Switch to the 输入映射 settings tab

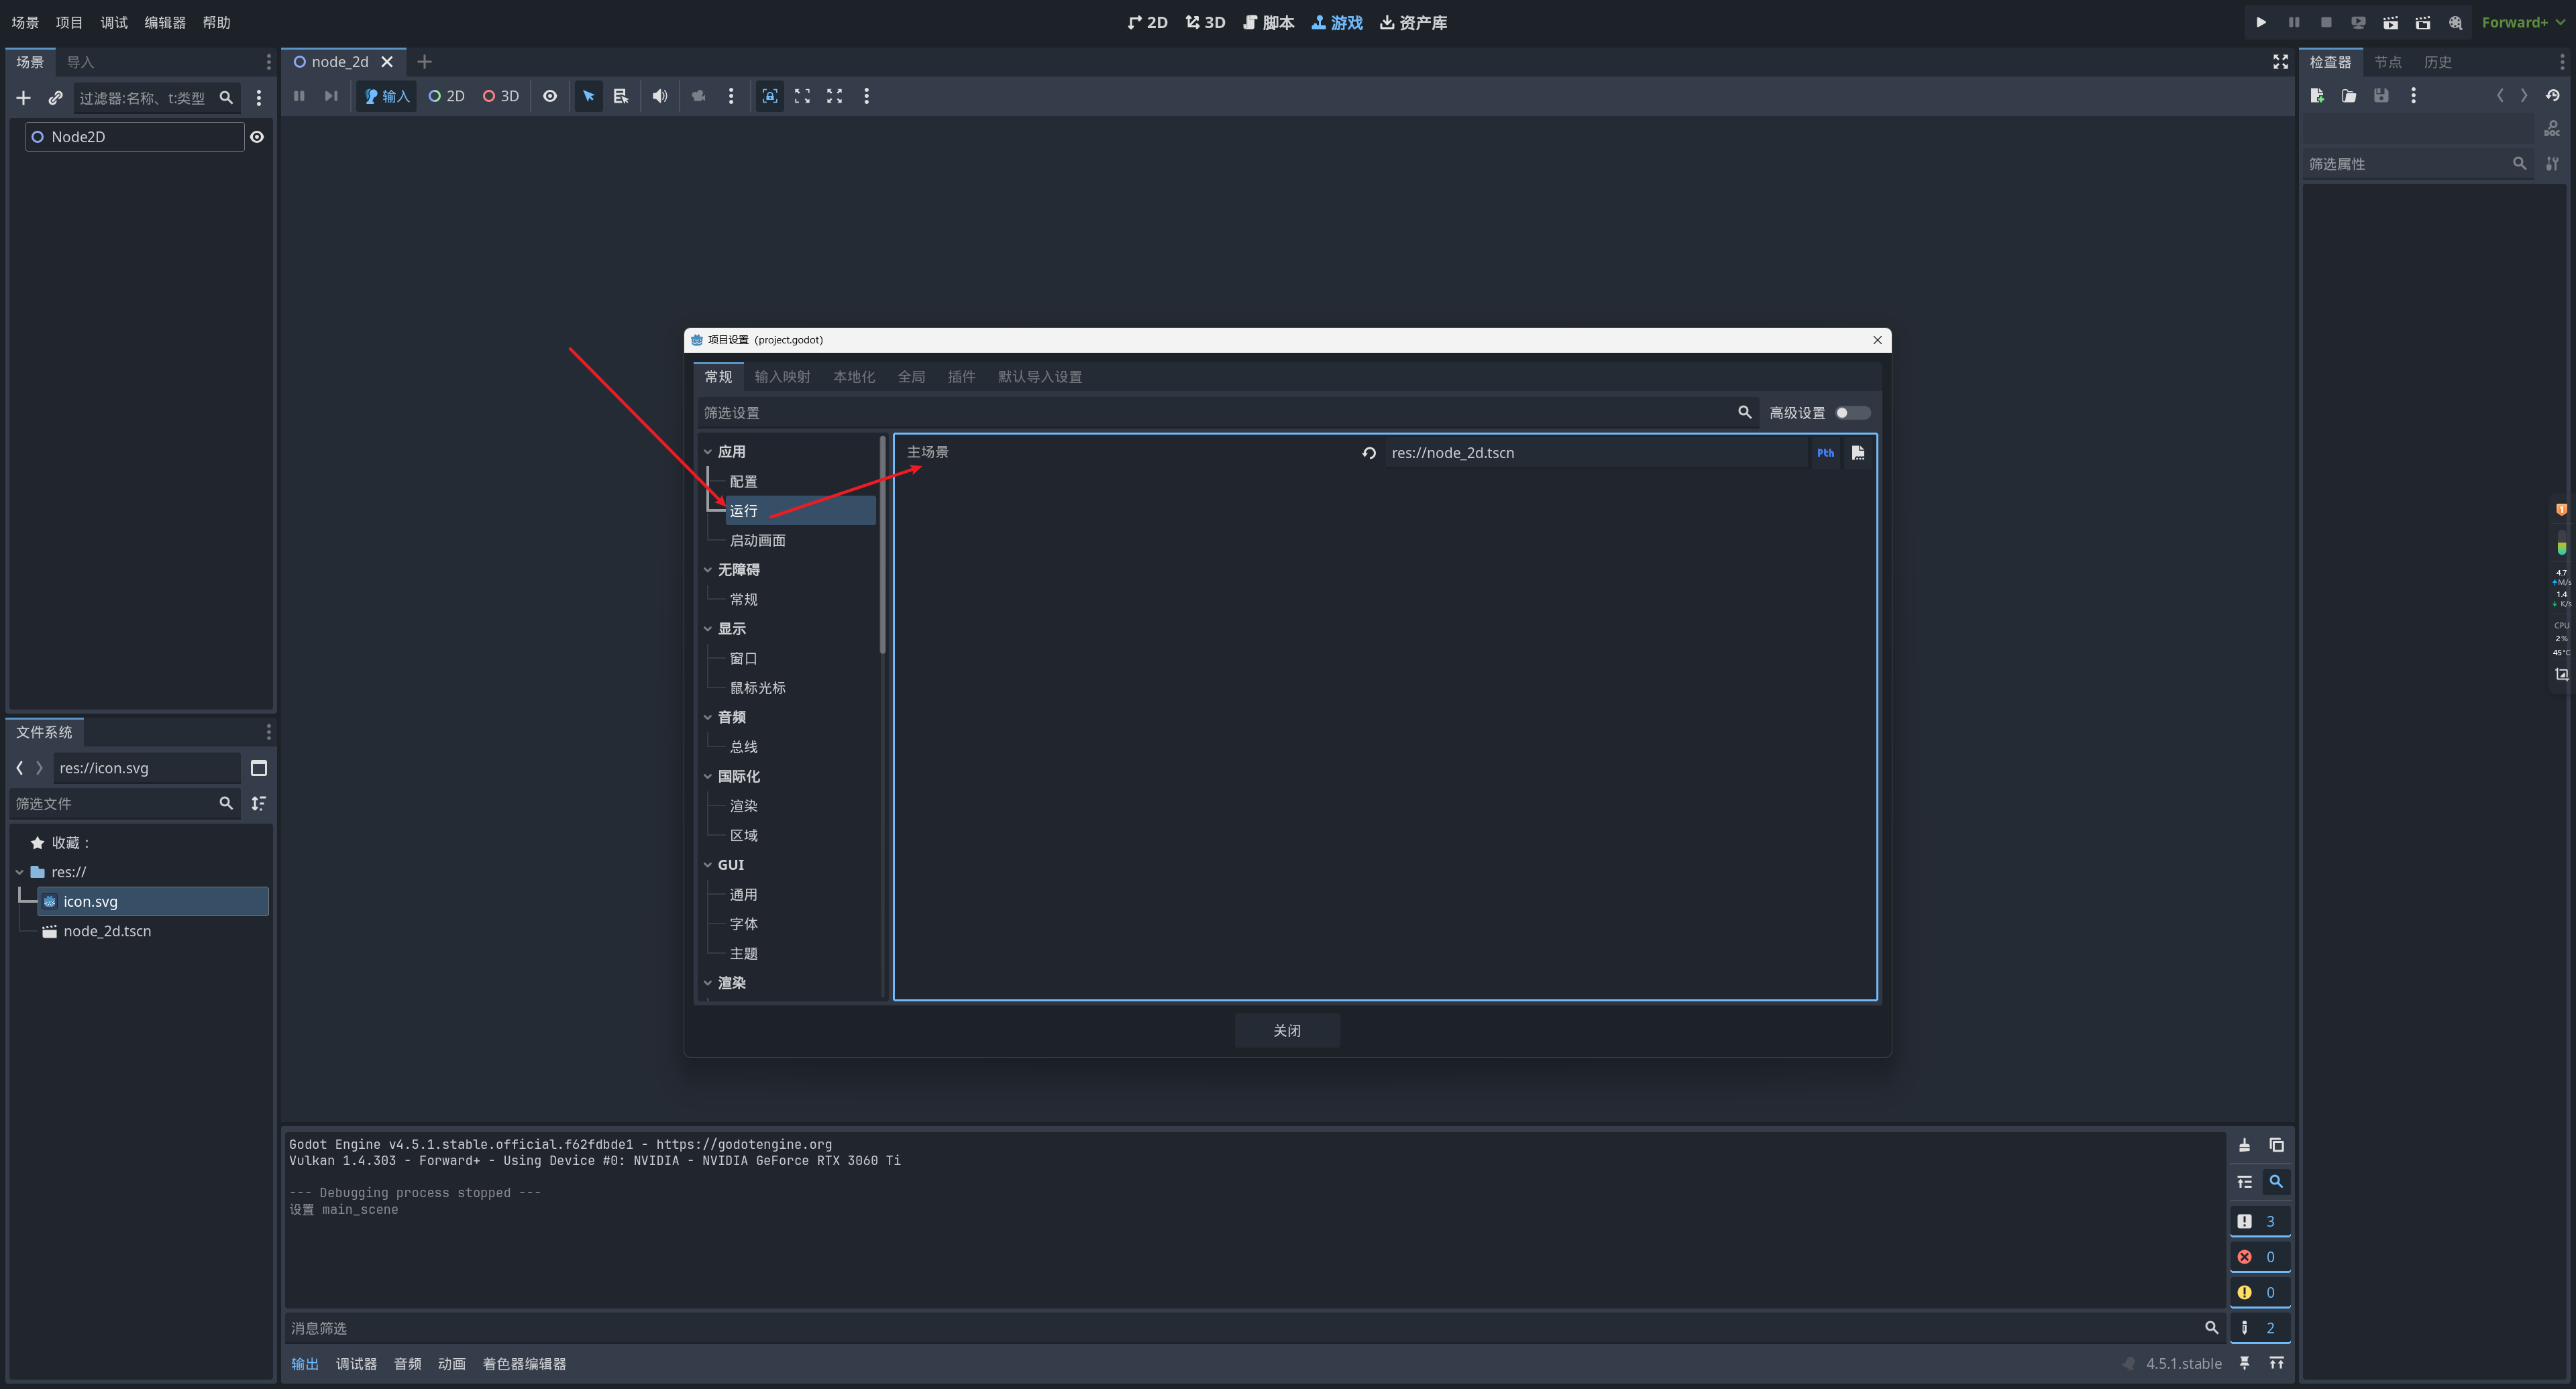[x=782, y=377]
